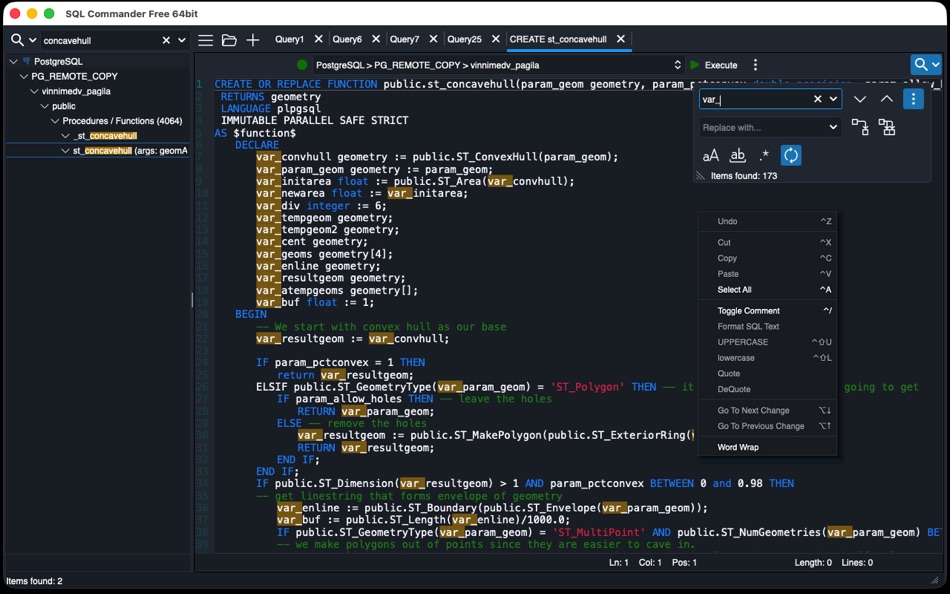Screen dimensions: 950x594
Task: Choose Quote in the context menu
Action: click(x=767, y=373)
